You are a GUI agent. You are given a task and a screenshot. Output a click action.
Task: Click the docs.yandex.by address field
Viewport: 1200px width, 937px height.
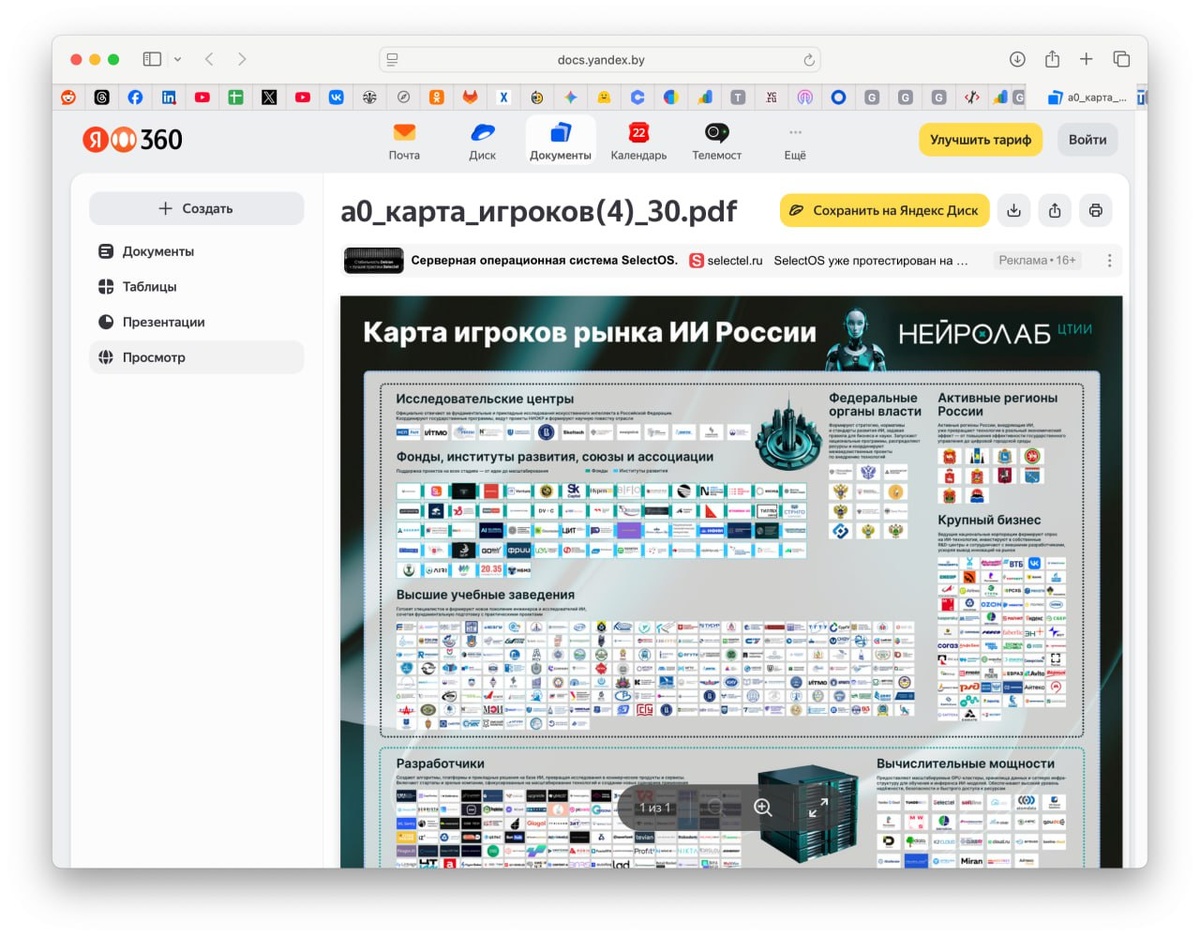(600, 60)
